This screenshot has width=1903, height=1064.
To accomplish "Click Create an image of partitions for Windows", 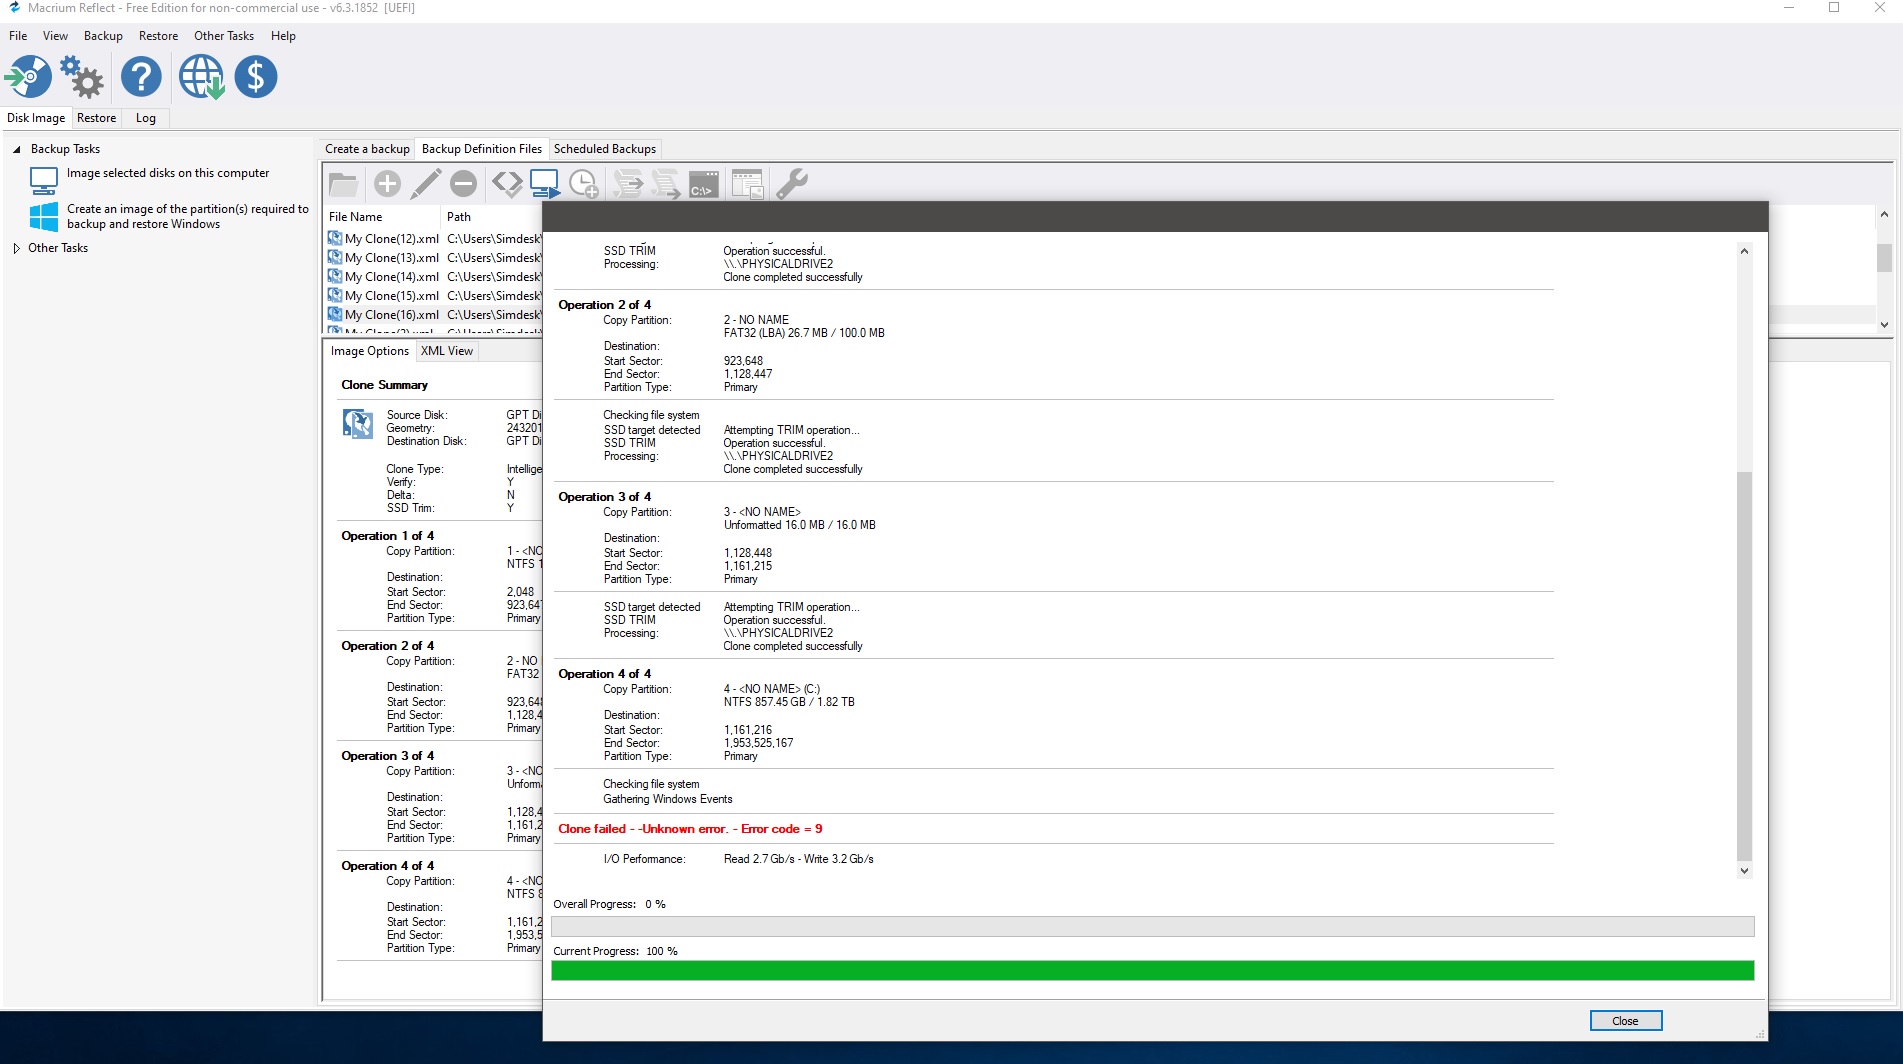I will point(188,217).
